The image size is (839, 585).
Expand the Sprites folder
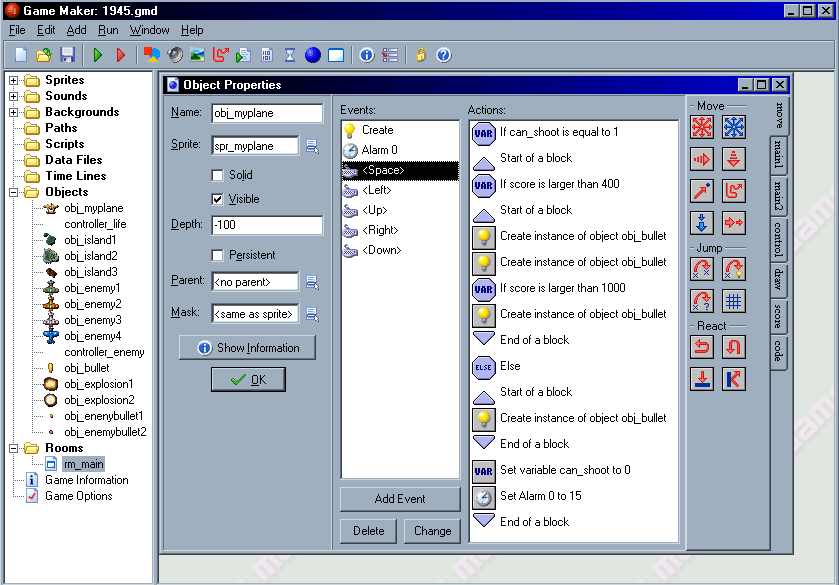pyautogui.click(x=13, y=80)
